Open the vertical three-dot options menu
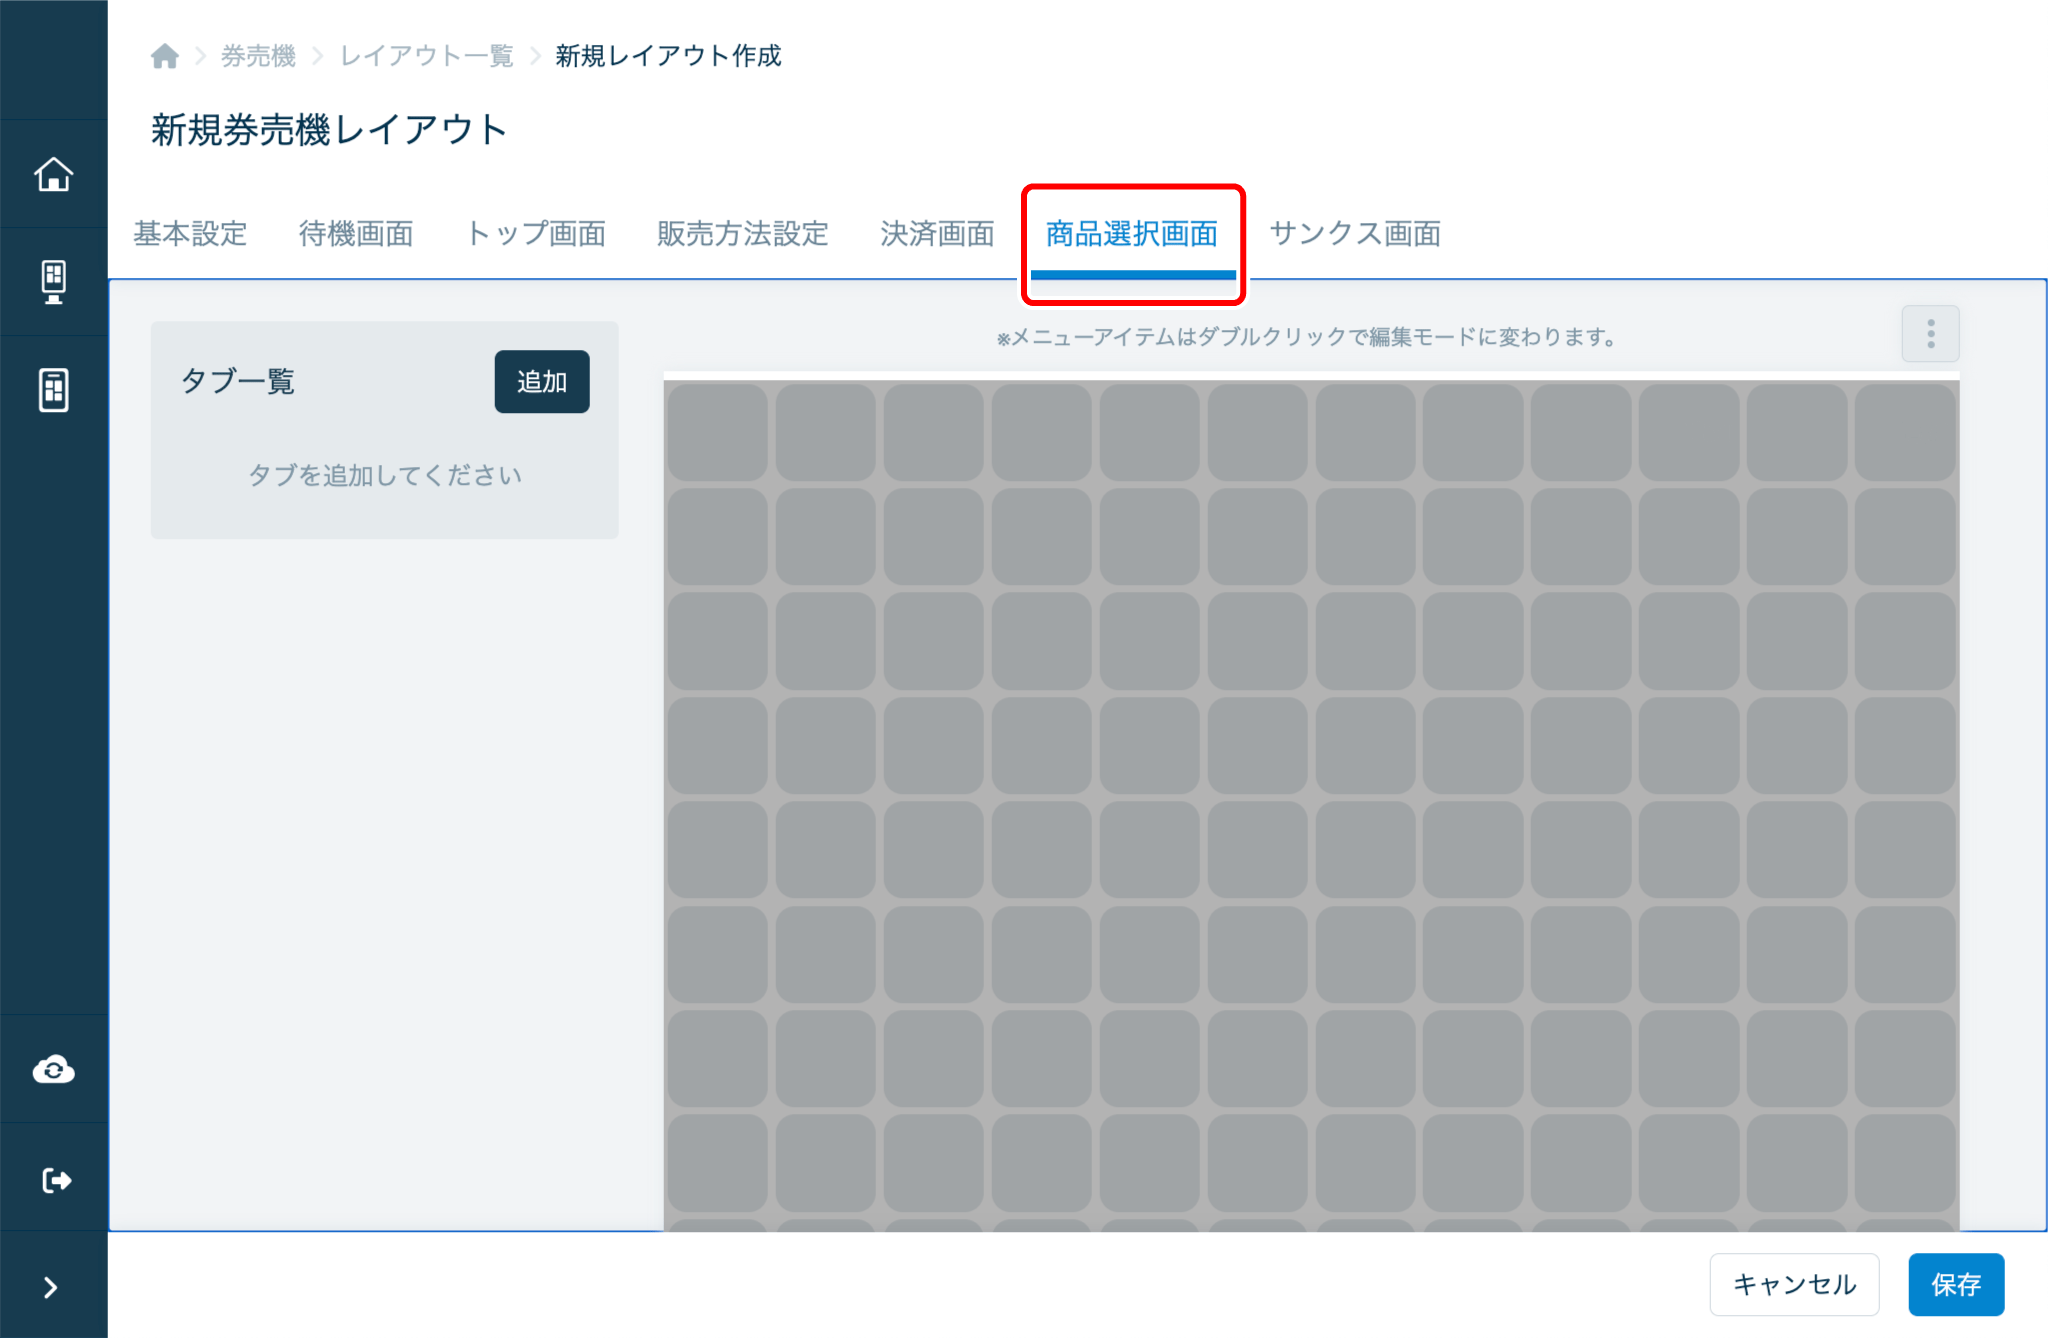 pos(1930,334)
